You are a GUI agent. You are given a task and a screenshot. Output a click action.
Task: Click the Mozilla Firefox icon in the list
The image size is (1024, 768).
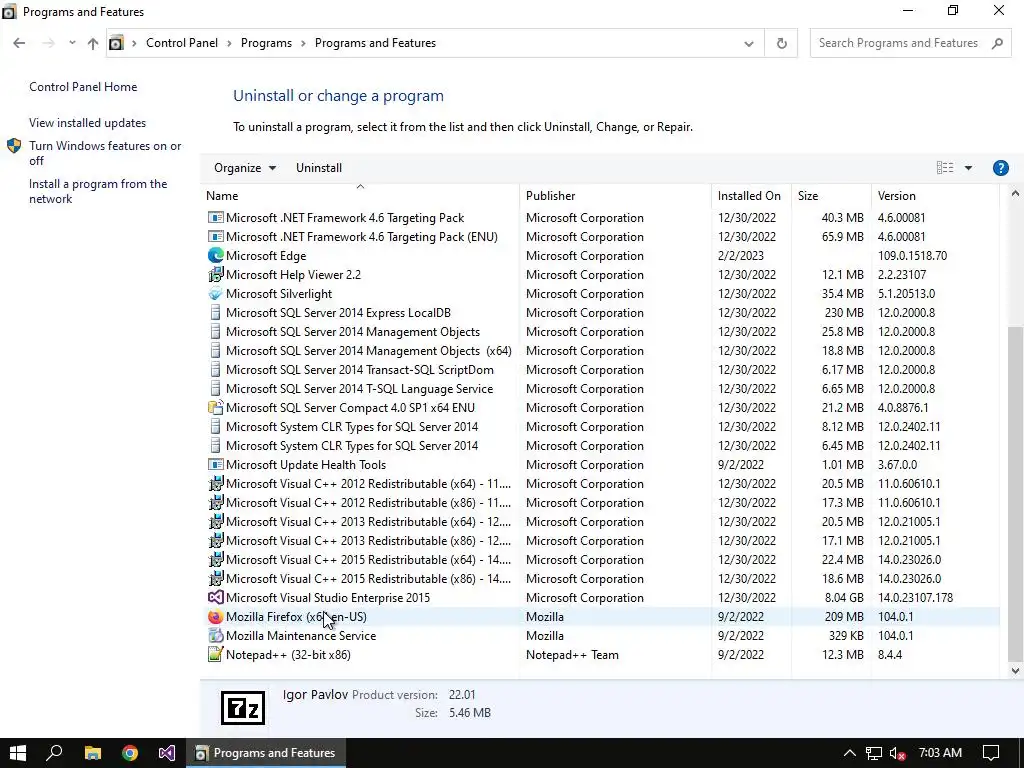point(215,616)
